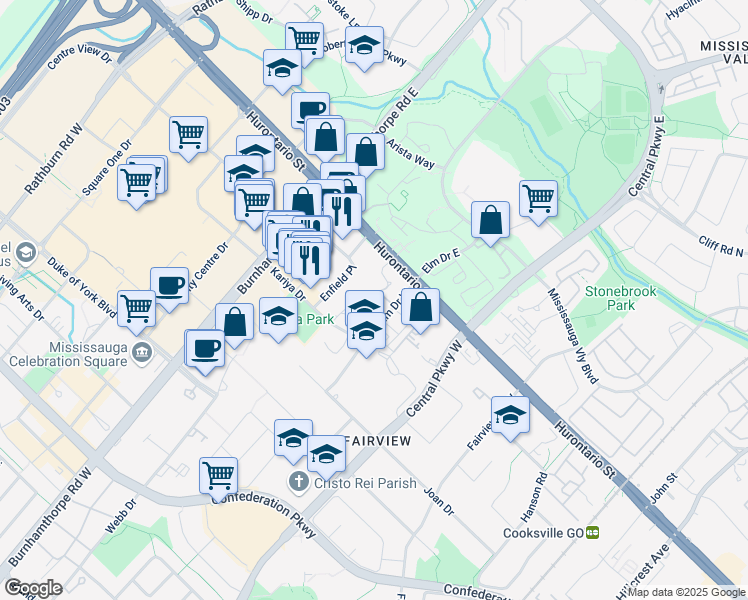Click the Hurontario St label near John St
This screenshot has height=600, width=748.
[x=585, y=449]
